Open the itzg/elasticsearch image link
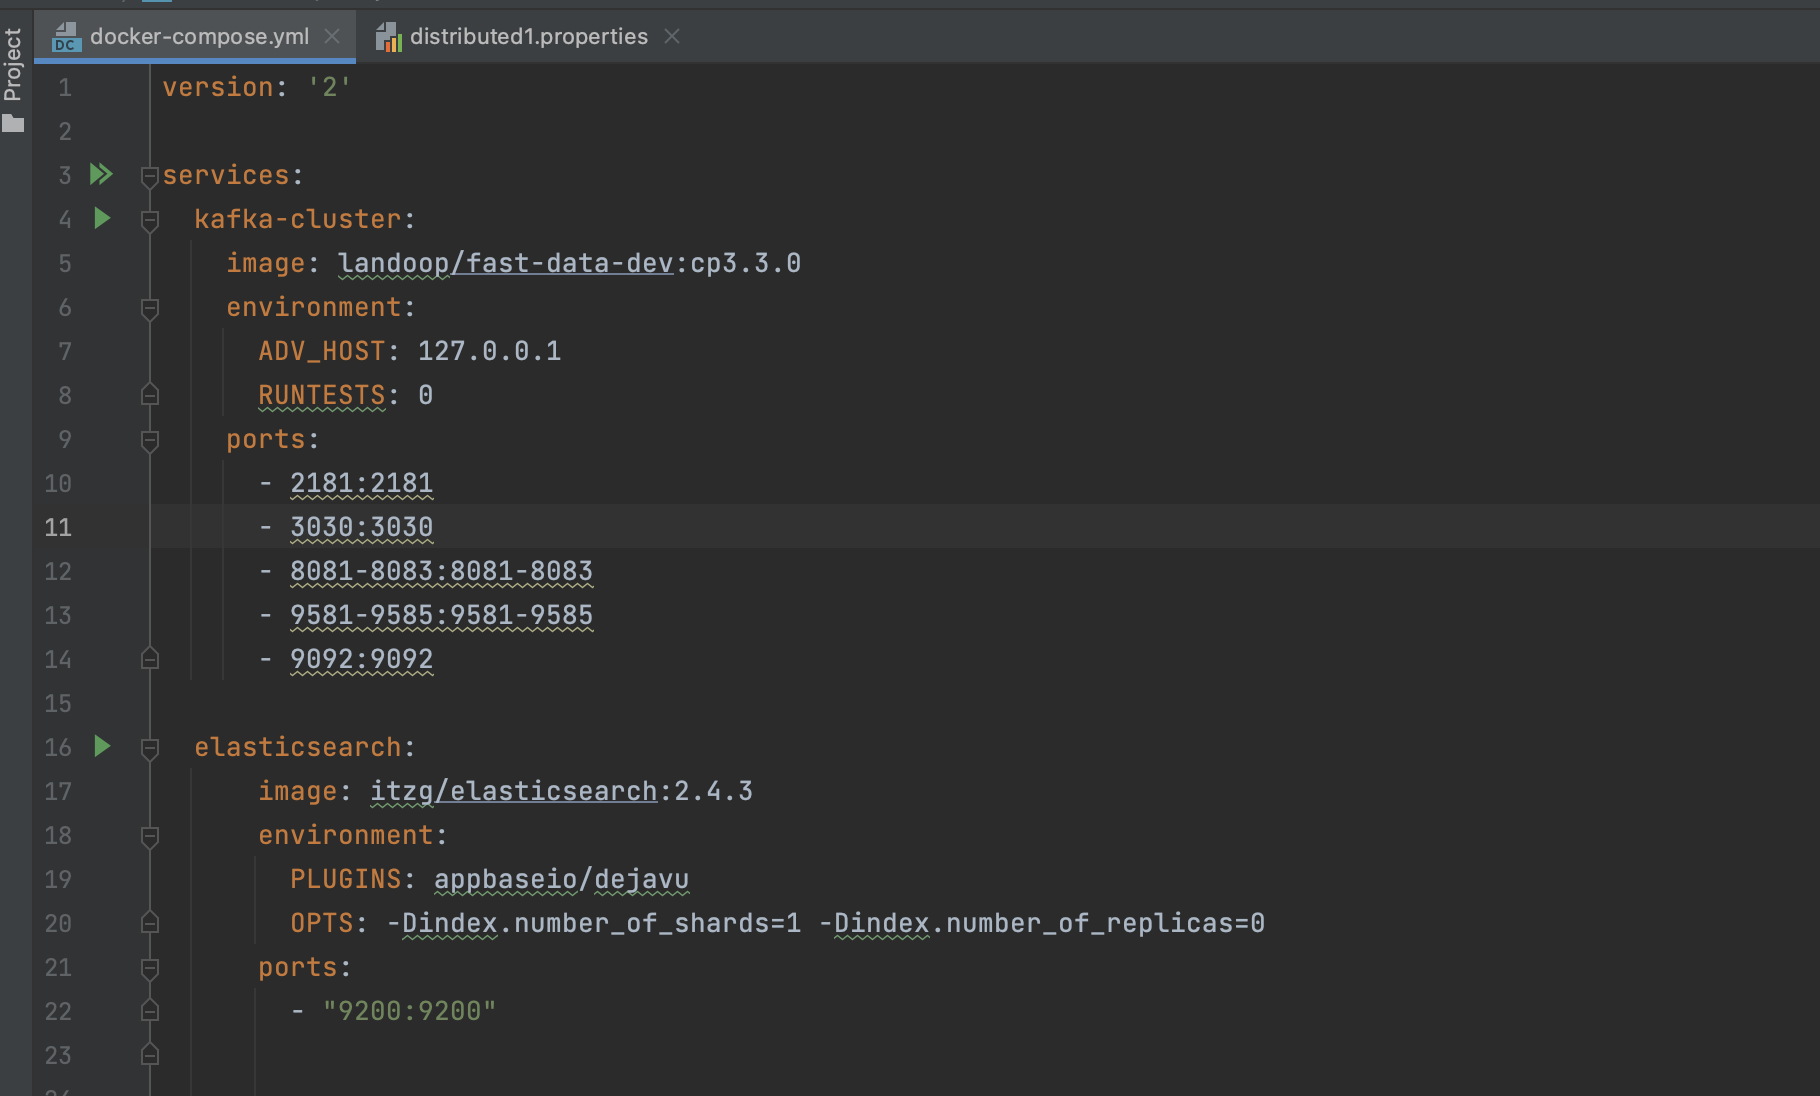Image resolution: width=1820 pixels, height=1096 pixels. (516, 791)
